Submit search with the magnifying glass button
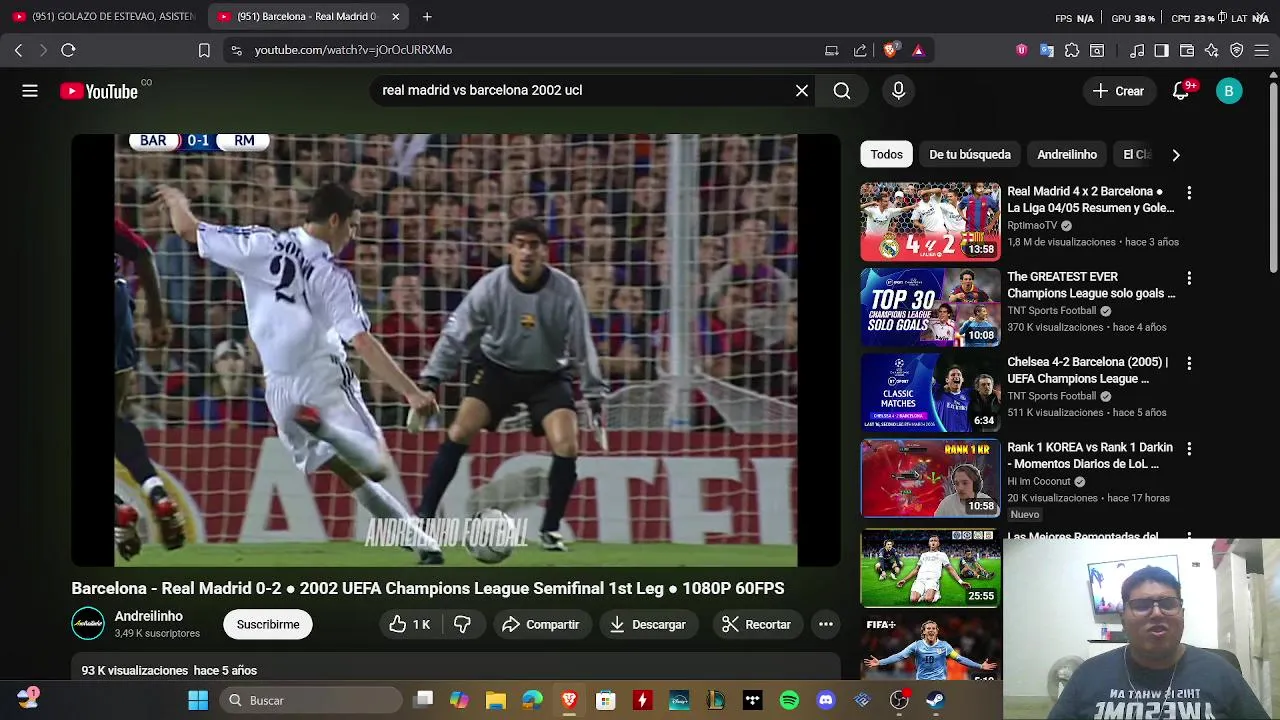1280x720 pixels. pos(842,91)
